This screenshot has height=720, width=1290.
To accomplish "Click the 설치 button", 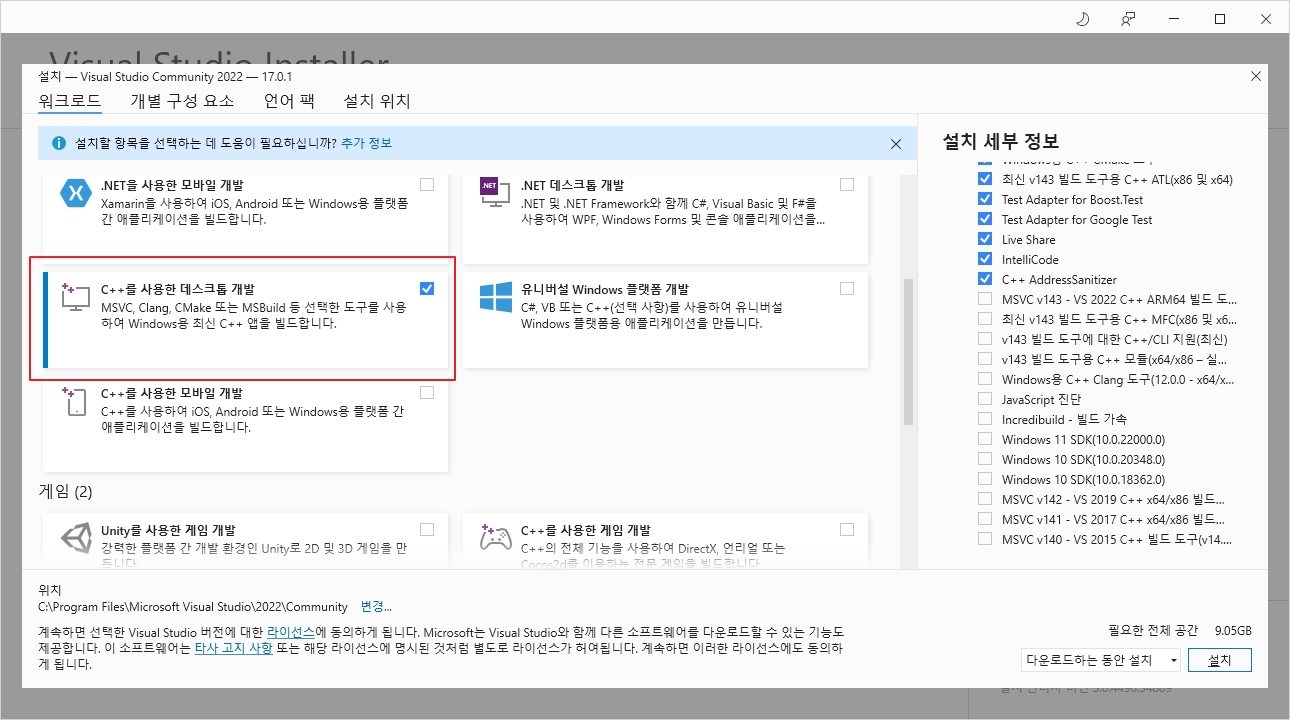I will (x=1220, y=660).
